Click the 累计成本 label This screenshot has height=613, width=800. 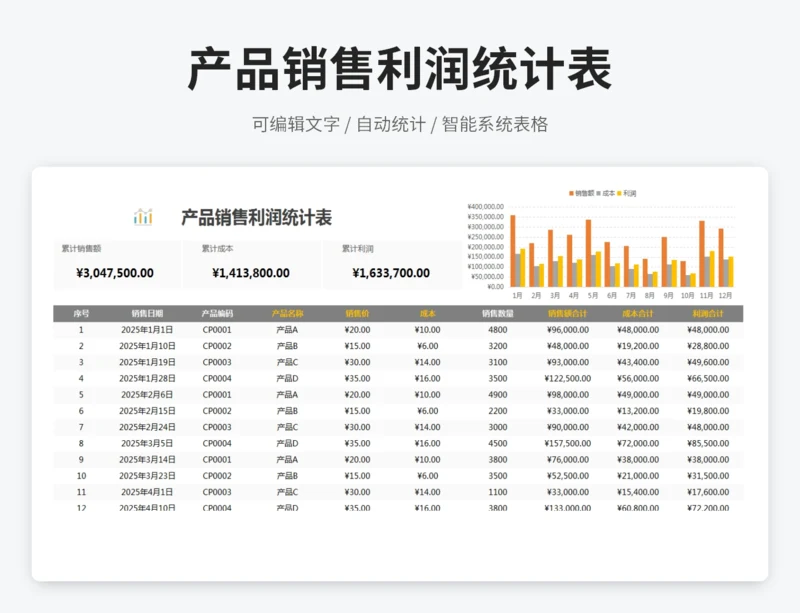coord(217,249)
